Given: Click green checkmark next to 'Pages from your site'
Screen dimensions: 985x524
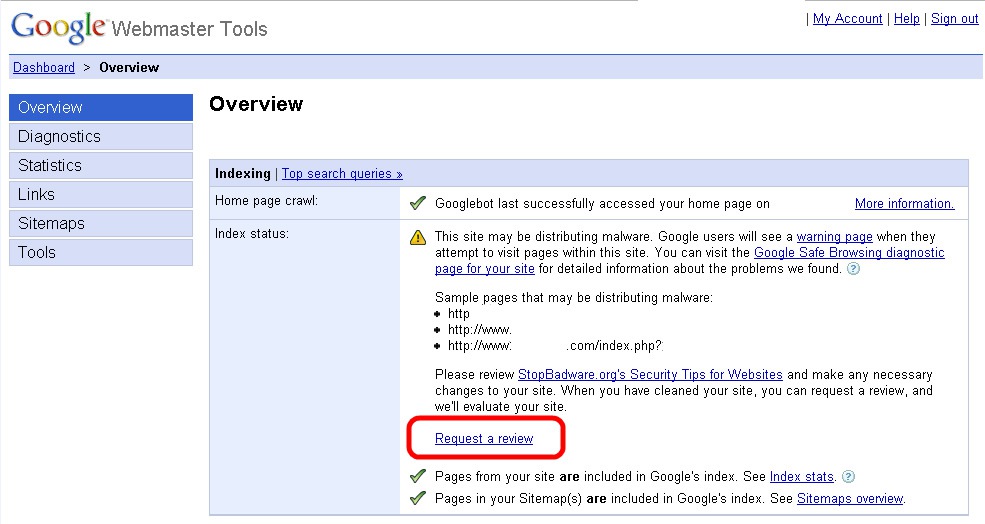Looking at the screenshot, I should coord(418,476).
